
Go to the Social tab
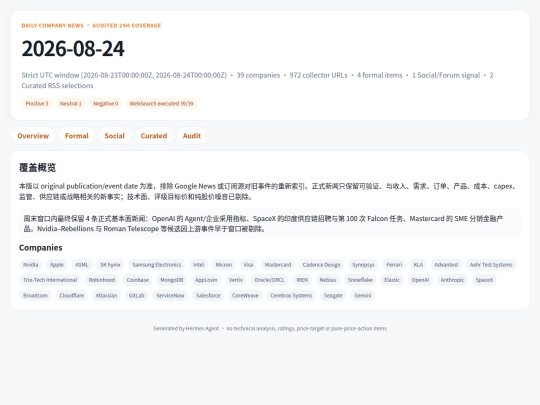tap(115, 136)
